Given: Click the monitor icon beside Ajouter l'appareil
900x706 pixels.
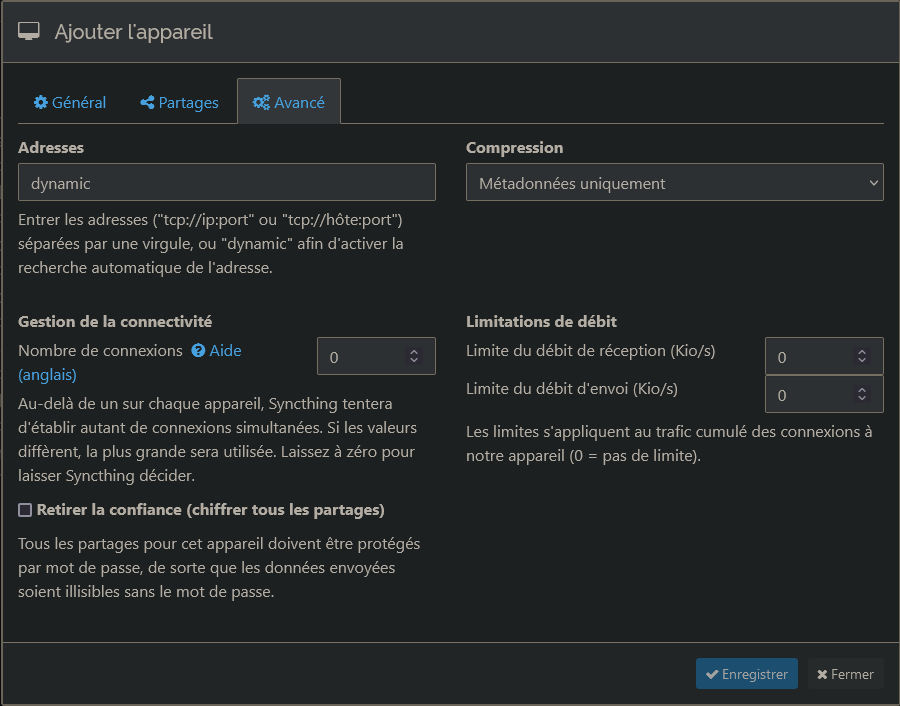Looking at the screenshot, I should pyautogui.click(x=29, y=32).
